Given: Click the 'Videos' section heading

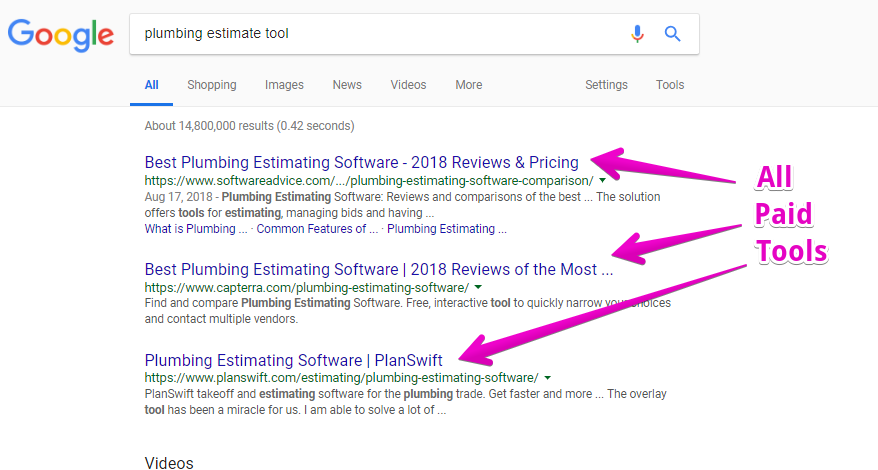Looking at the screenshot, I should tap(169, 463).
